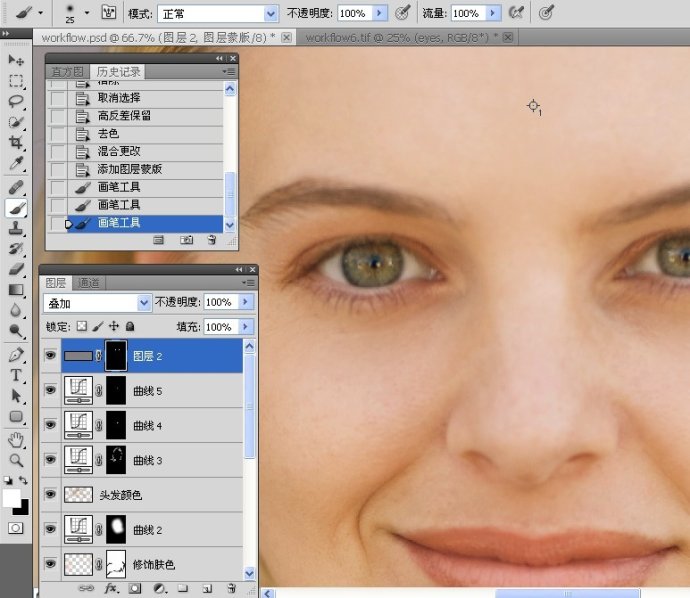This screenshot has width=690, height=598.
Task: Switch to 直方图 histogram tab
Action: pyautogui.click(x=67, y=71)
